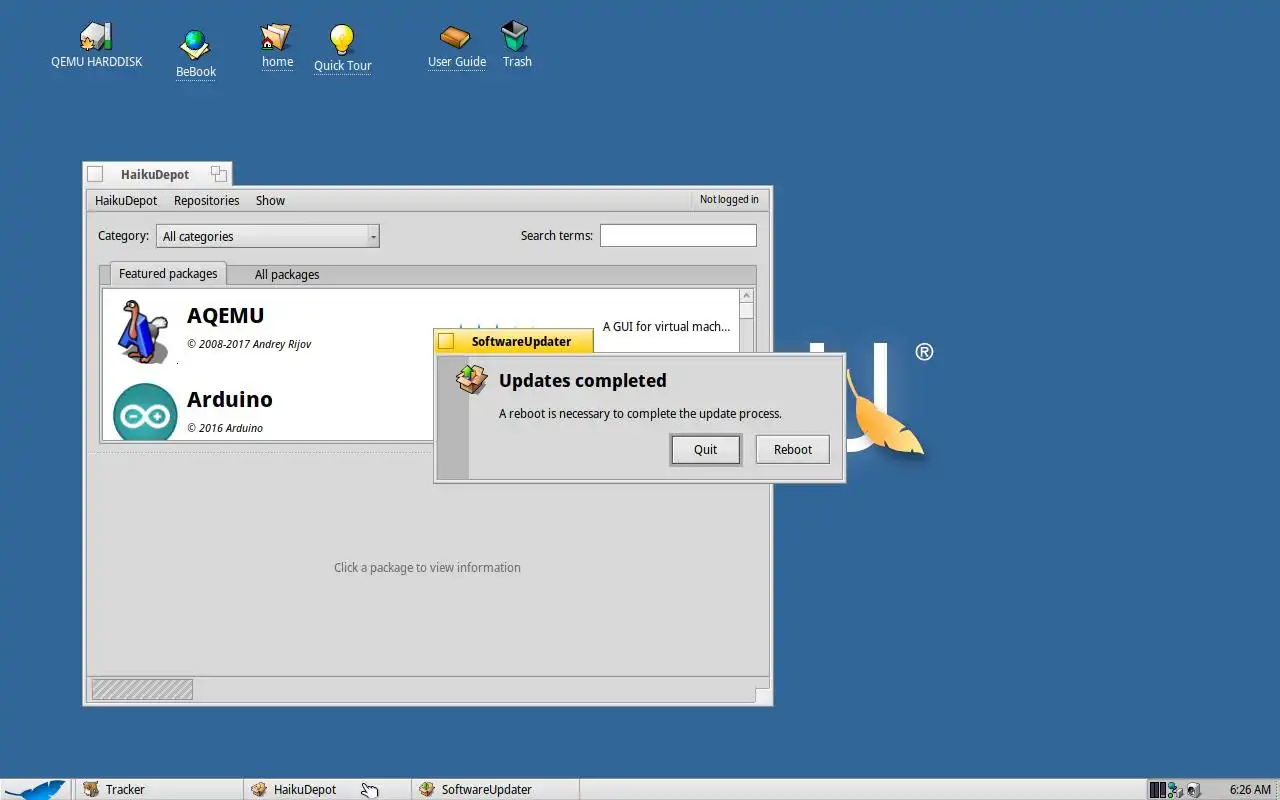Click the HaikuDepot window title tab
This screenshot has height=800, width=1280.
(x=157, y=174)
